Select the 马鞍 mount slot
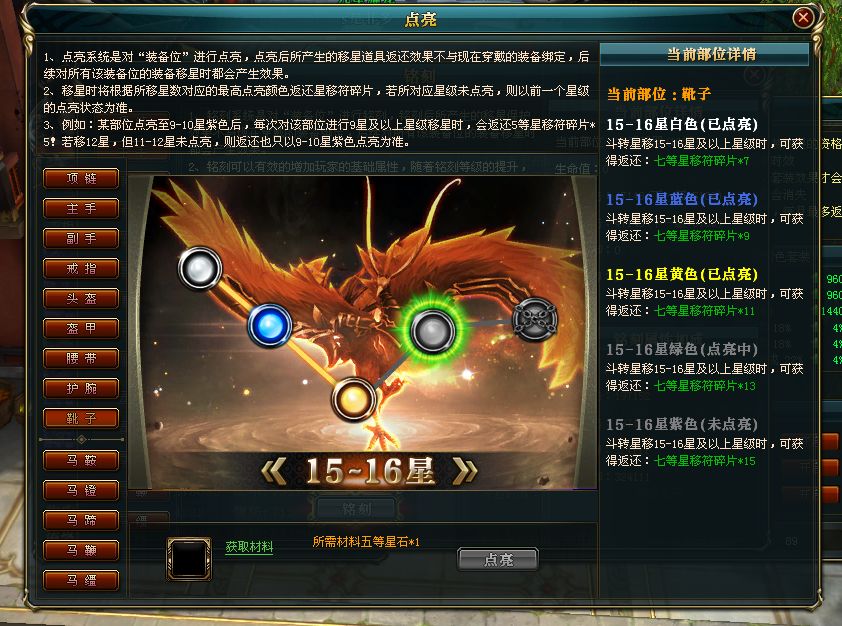842x626 pixels. (x=81, y=460)
